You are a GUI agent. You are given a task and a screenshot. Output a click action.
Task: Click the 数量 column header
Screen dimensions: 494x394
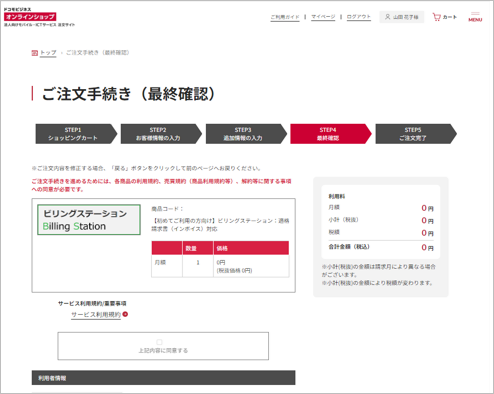[198, 248]
